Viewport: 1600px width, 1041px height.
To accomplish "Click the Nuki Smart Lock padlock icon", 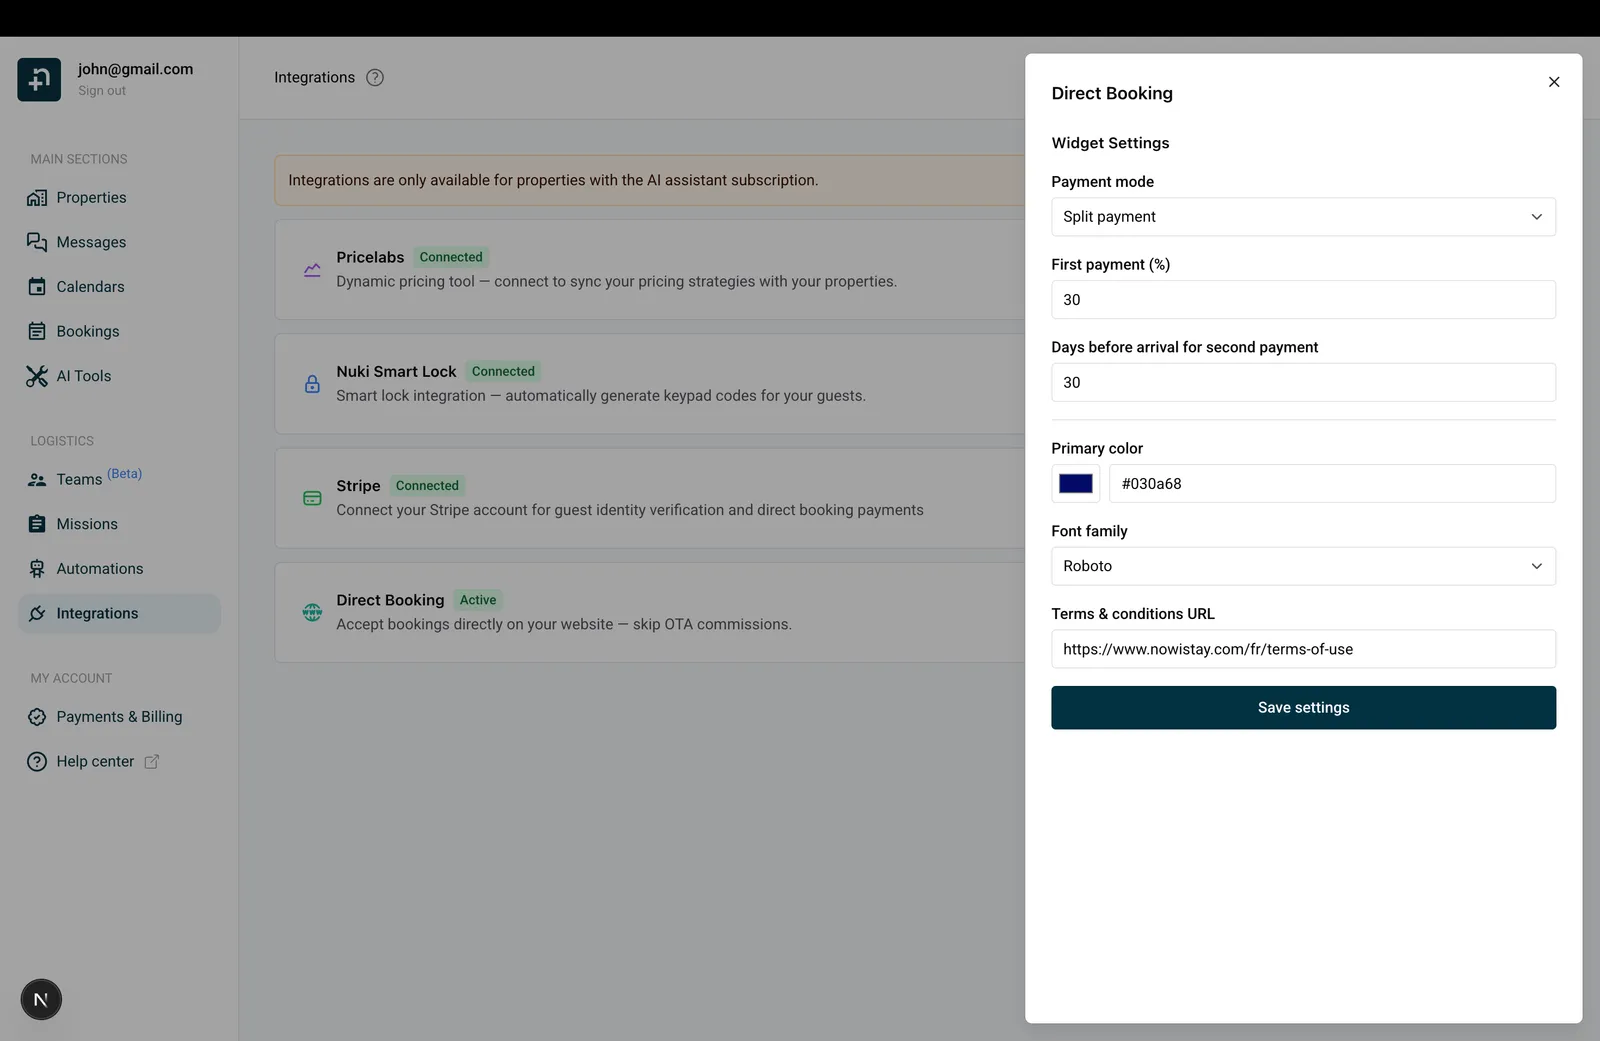I will coord(312,384).
